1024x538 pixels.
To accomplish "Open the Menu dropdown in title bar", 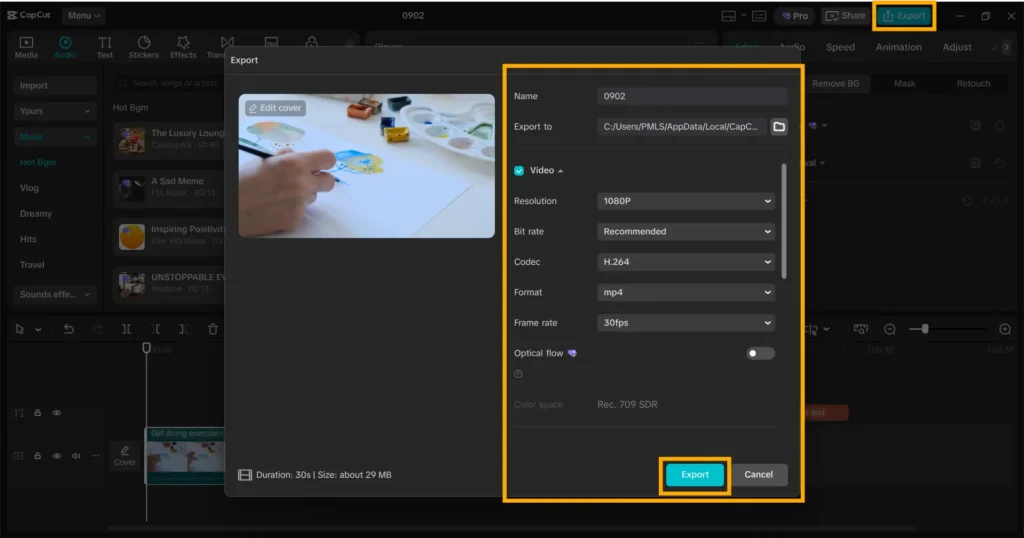I will pyautogui.click(x=84, y=15).
